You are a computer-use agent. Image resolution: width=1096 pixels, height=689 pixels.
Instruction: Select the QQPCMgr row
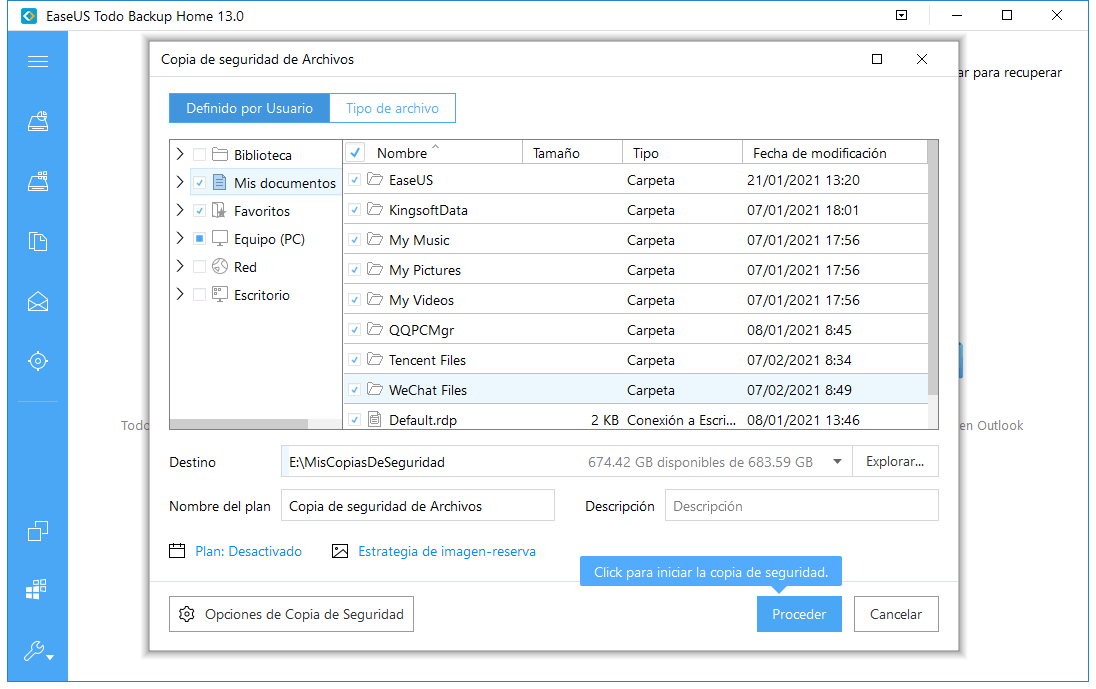coord(635,329)
